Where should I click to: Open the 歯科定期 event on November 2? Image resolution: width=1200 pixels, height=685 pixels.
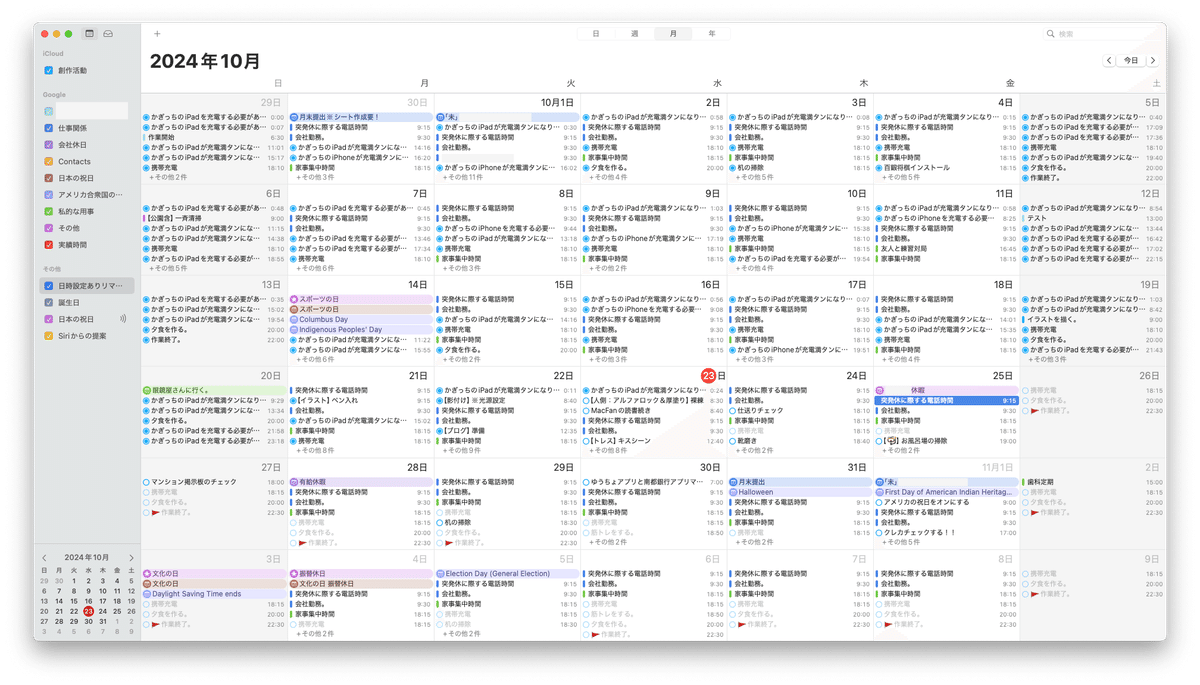point(1092,482)
